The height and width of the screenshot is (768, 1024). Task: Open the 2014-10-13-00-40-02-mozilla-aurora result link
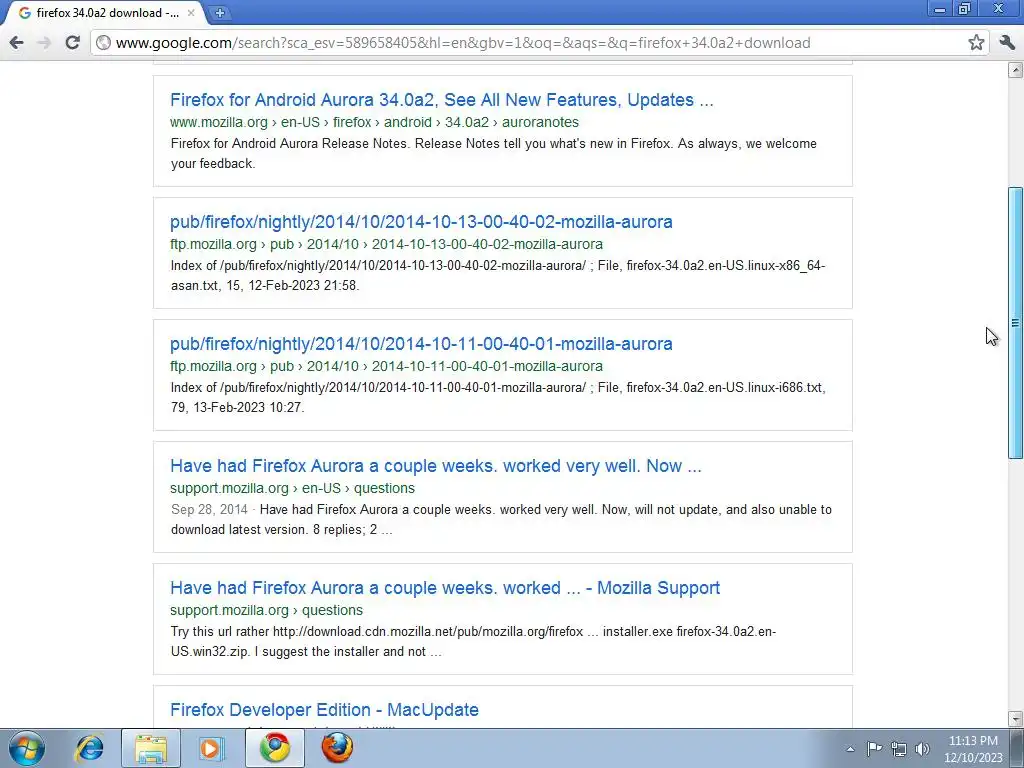421,222
